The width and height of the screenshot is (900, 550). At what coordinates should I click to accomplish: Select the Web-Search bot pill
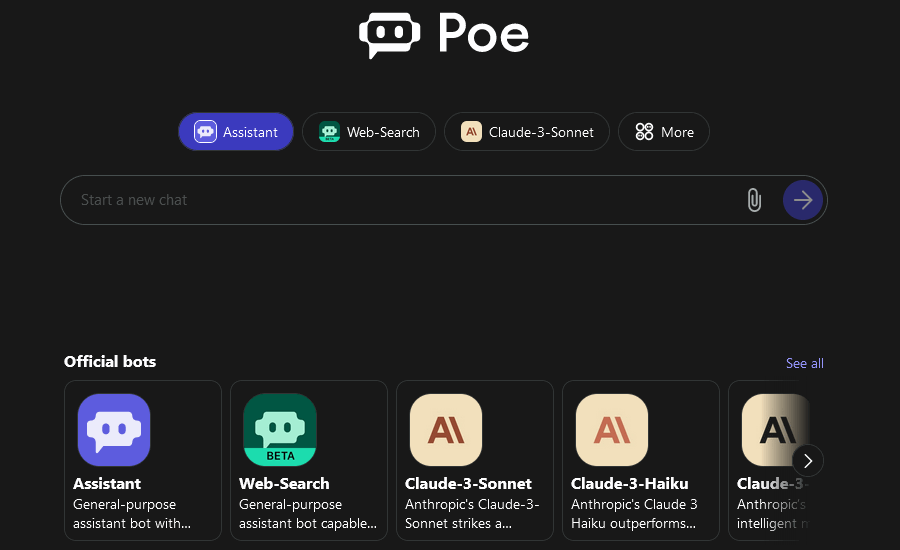(368, 132)
